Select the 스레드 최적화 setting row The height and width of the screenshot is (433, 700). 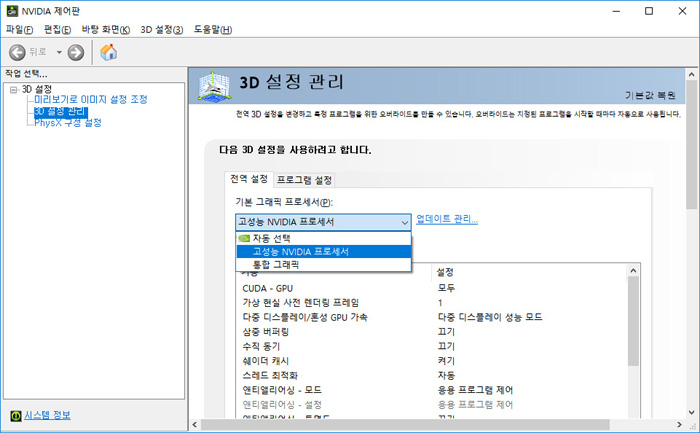(x=431, y=375)
